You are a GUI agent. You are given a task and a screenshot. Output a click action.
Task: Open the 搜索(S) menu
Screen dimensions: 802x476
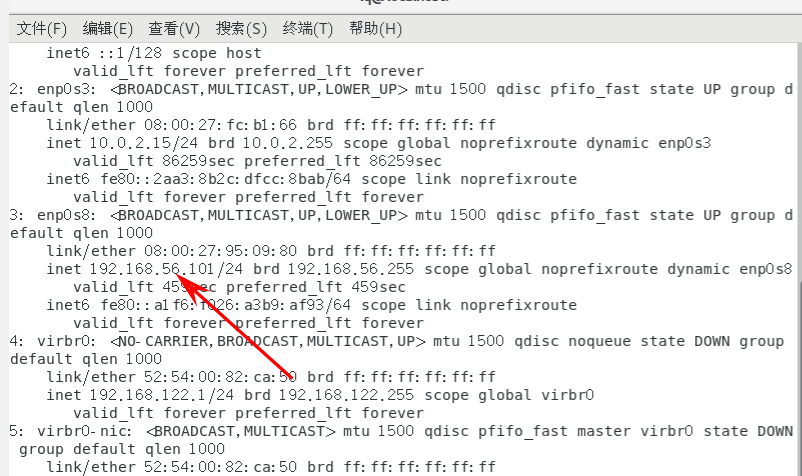[241, 29]
